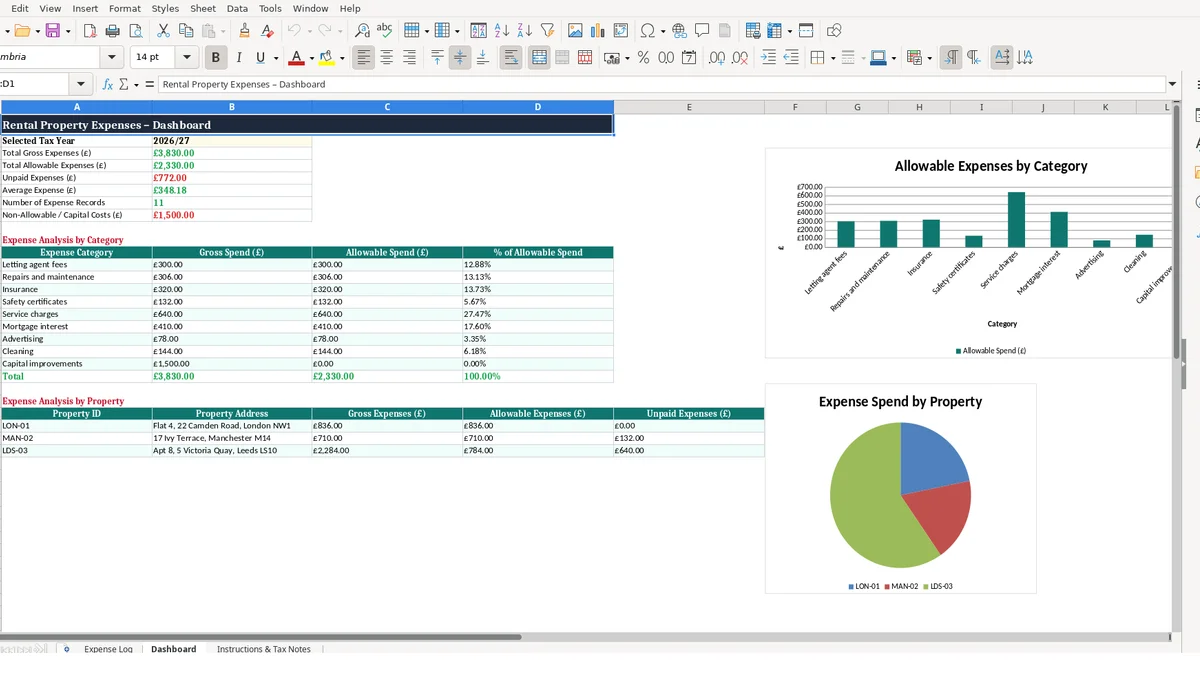Open Find and Replace
Screen dimensions: 1200x675
point(362,31)
